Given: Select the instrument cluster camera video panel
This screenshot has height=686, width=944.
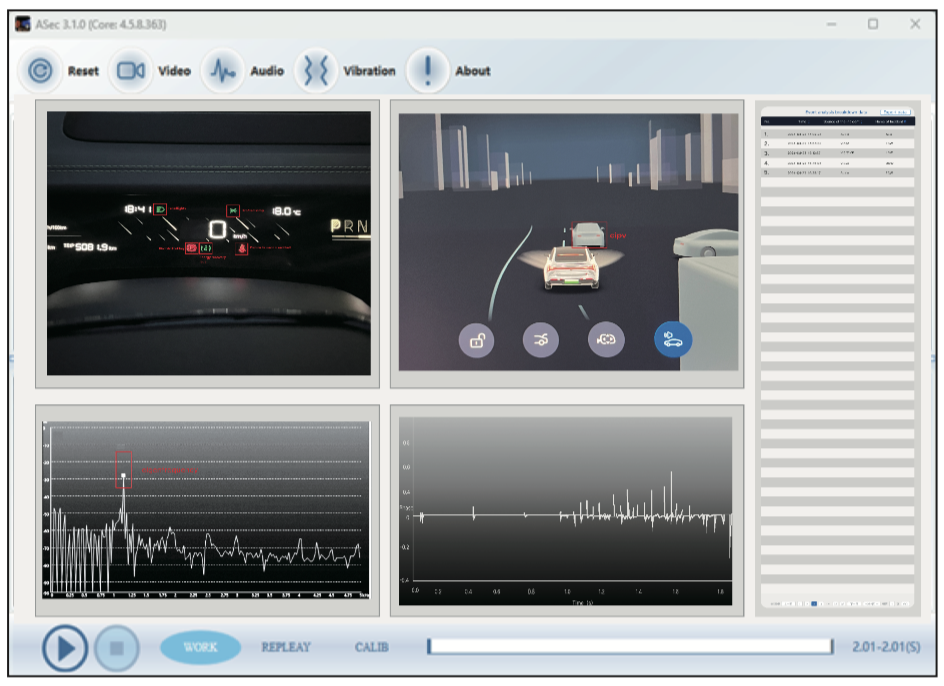Looking at the screenshot, I should click(x=209, y=243).
